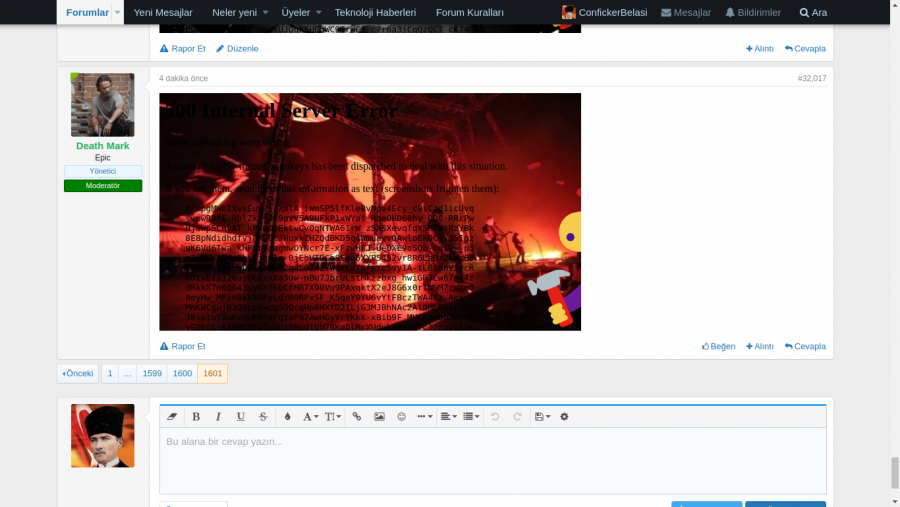Open the text alignment dropdown

[448, 417]
